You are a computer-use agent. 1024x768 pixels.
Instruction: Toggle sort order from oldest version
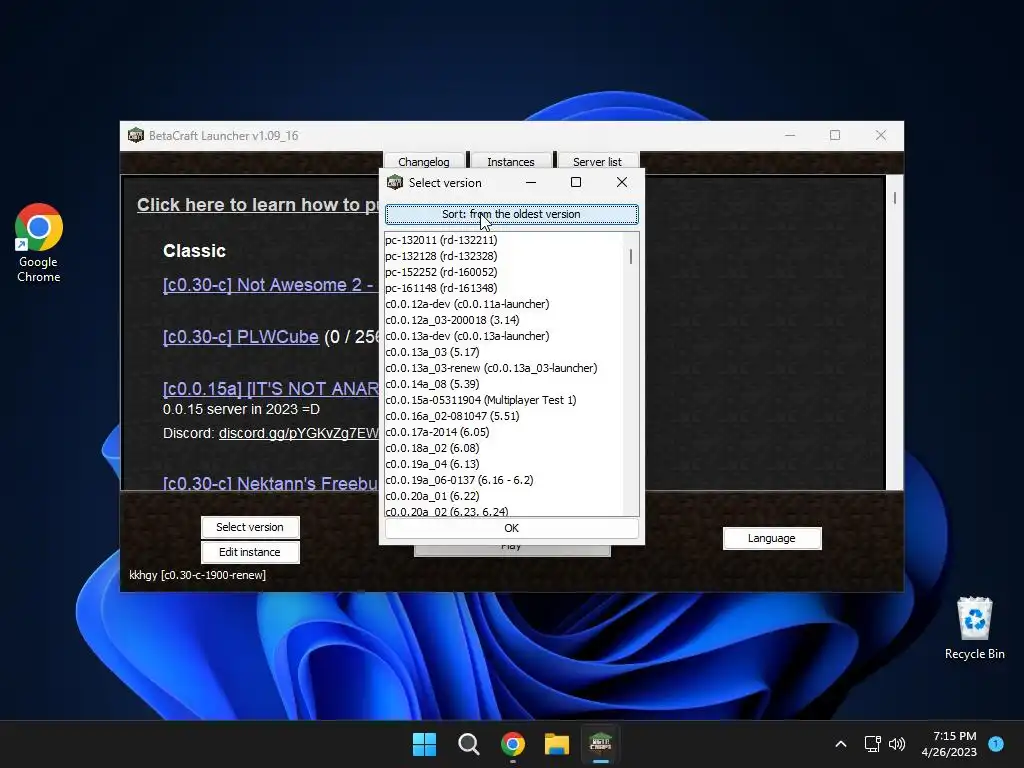tap(511, 214)
